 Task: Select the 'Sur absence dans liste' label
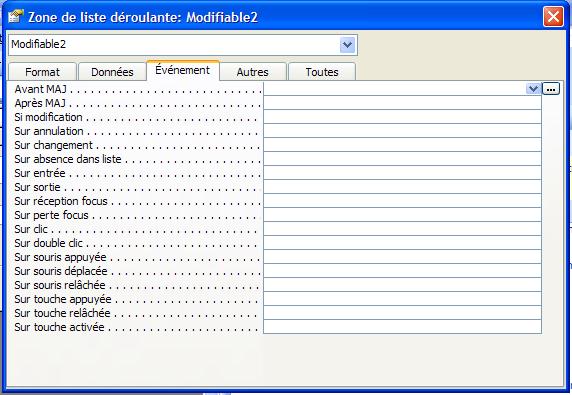(67, 159)
